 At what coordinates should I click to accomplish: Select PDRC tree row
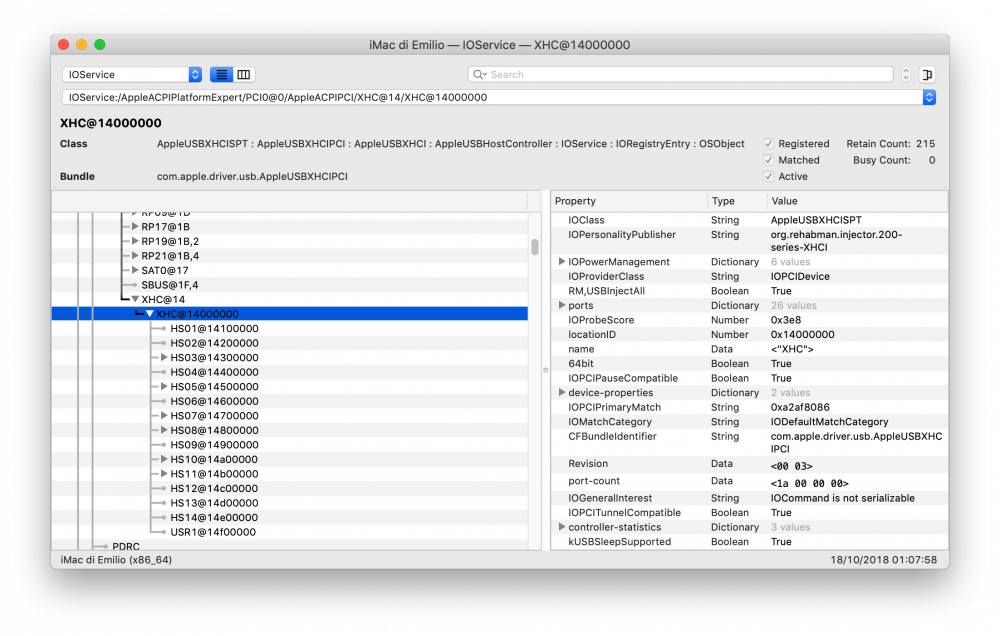point(290,546)
